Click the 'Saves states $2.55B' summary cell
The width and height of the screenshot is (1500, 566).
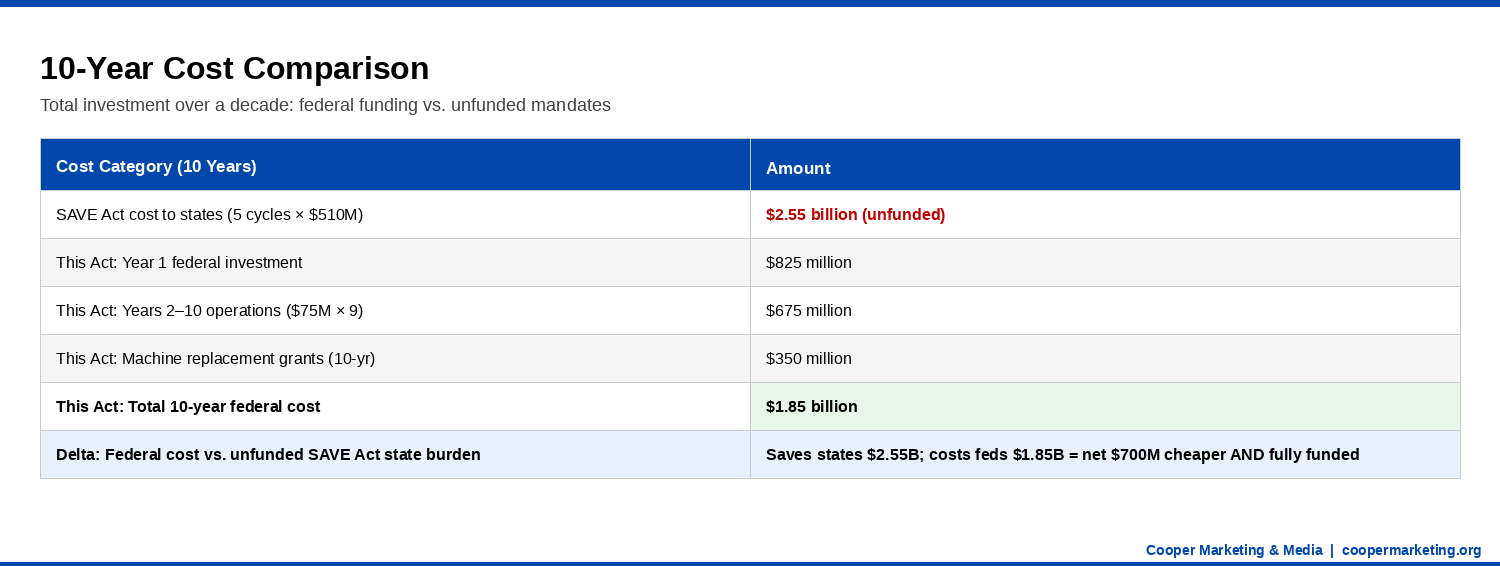pos(1105,454)
